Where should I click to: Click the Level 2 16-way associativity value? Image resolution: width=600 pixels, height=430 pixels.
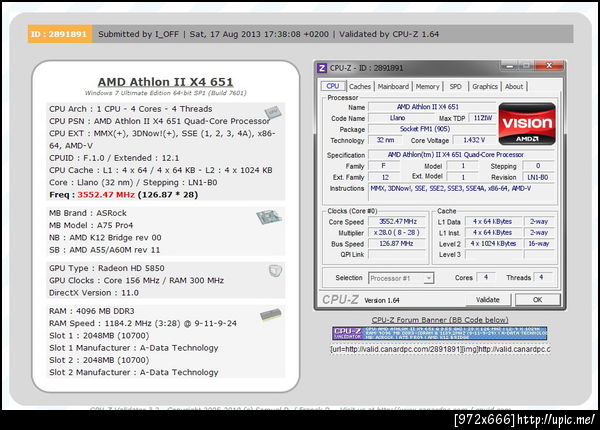pyautogui.click(x=539, y=244)
